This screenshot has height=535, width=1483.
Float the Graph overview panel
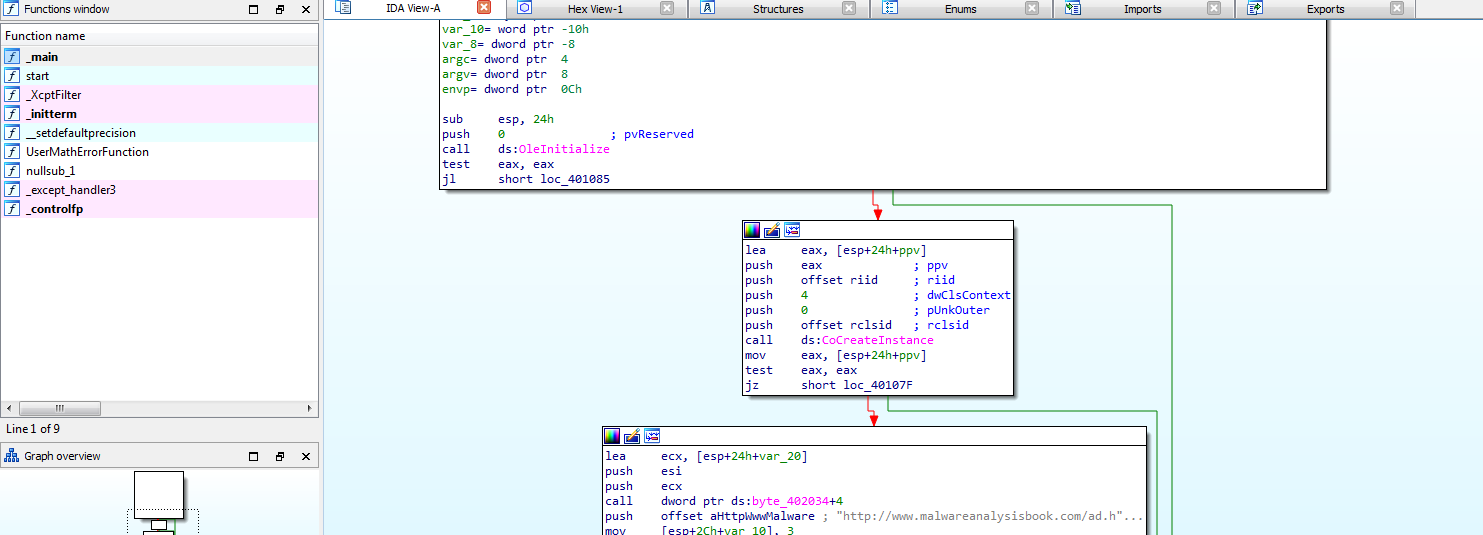(280, 456)
